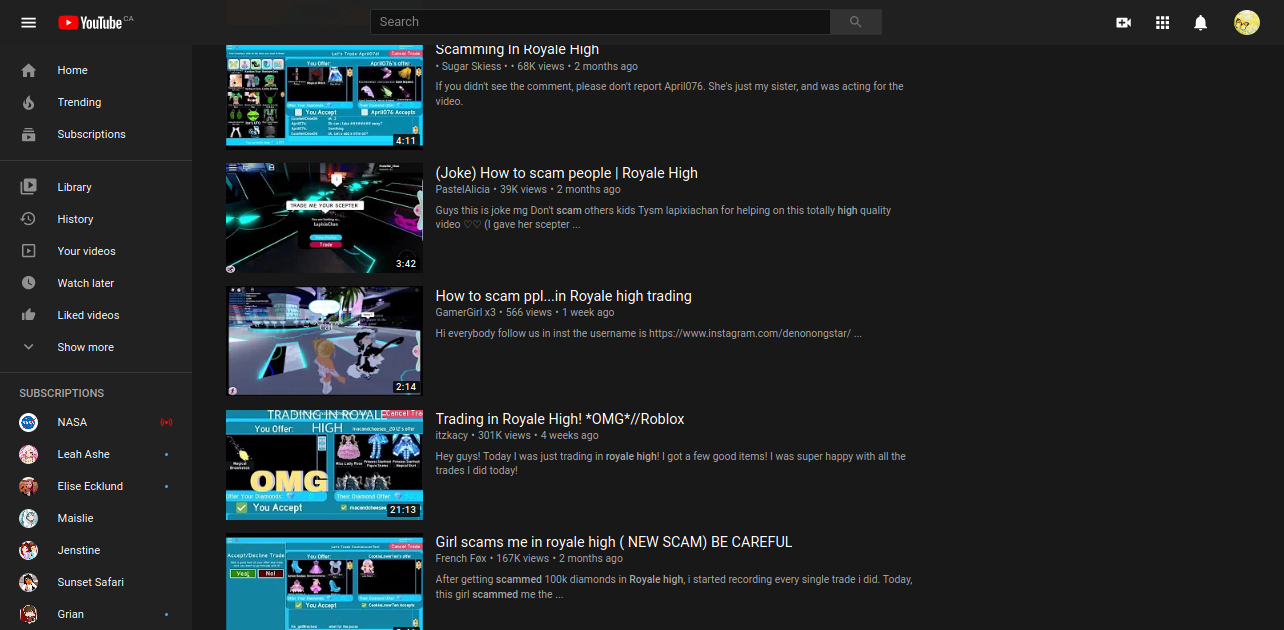The height and width of the screenshot is (630, 1284).
Task: Expand the sidebar with Show more
Action: point(96,347)
